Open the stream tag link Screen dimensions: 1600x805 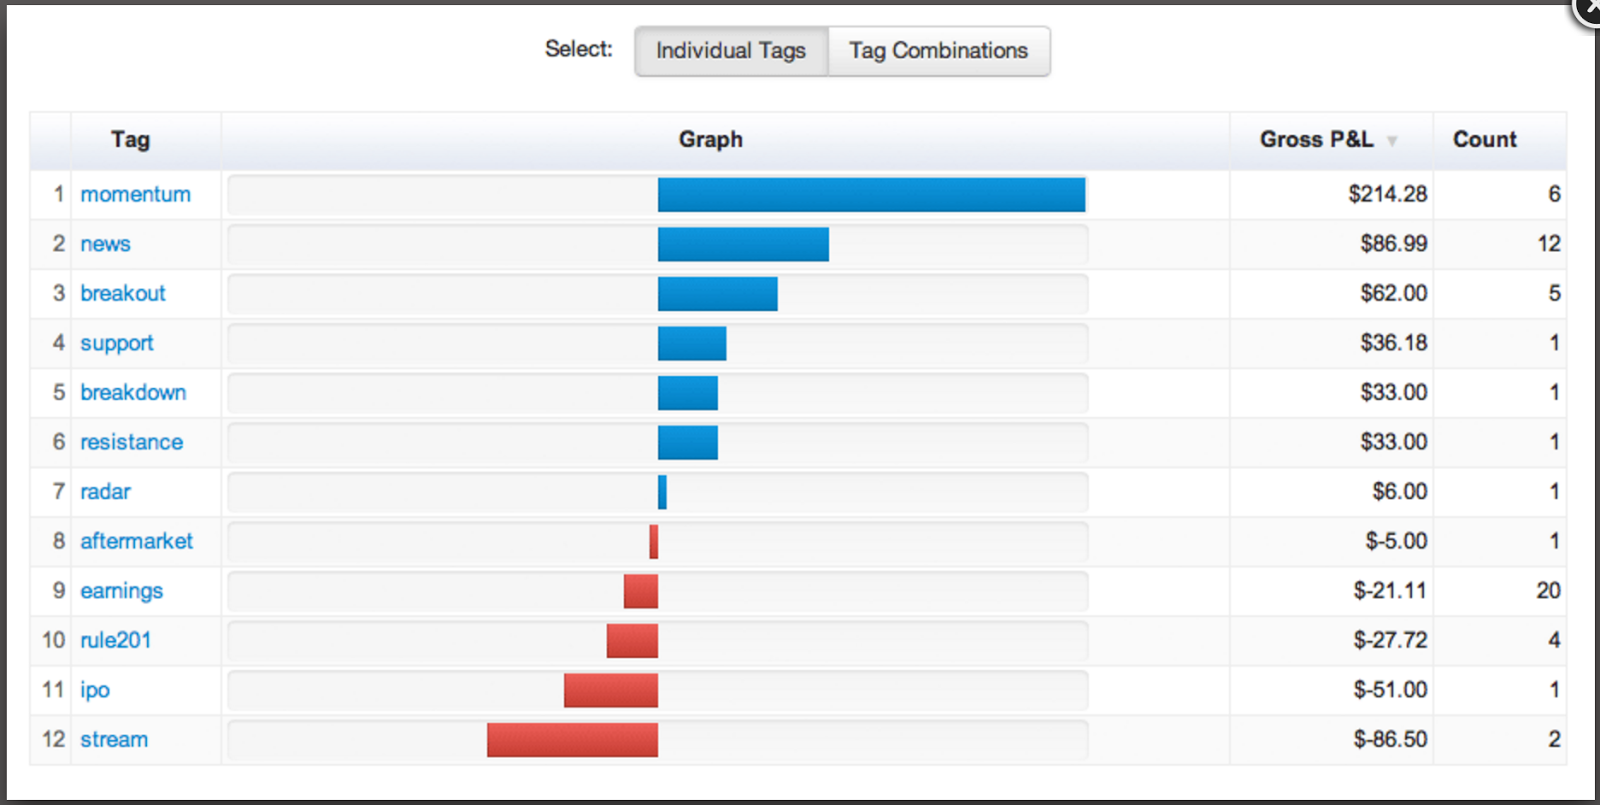(x=114, y=739)
